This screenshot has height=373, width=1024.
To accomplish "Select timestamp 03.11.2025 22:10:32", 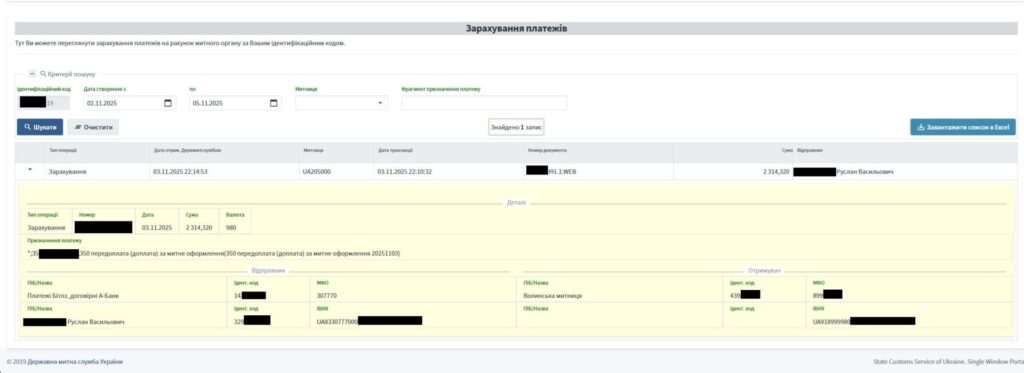I will point(405,171).
